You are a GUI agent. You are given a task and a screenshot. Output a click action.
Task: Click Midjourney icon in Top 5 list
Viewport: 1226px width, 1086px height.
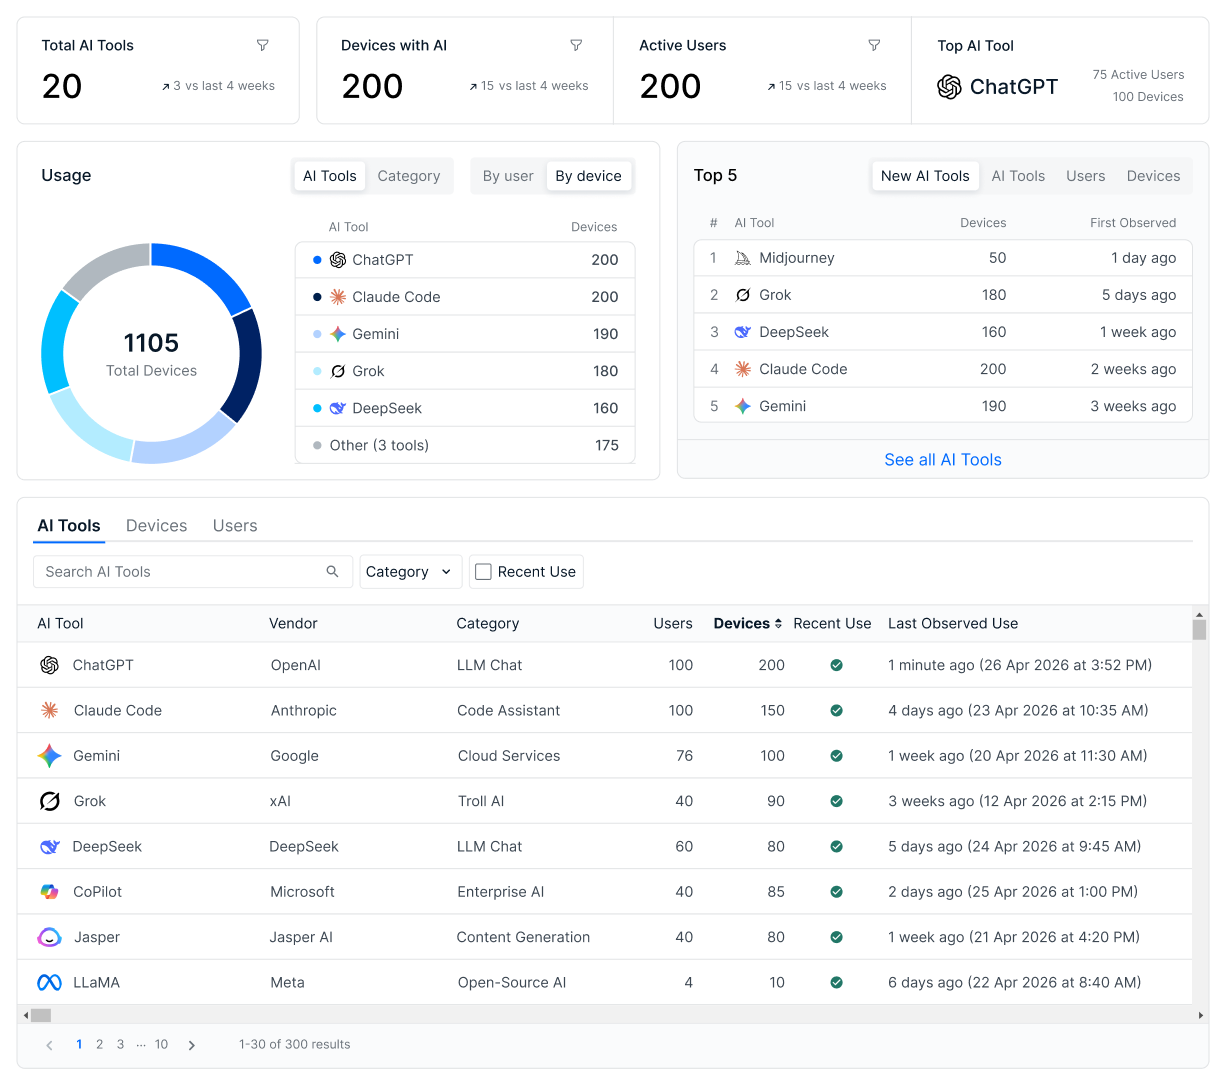point(743,258)
